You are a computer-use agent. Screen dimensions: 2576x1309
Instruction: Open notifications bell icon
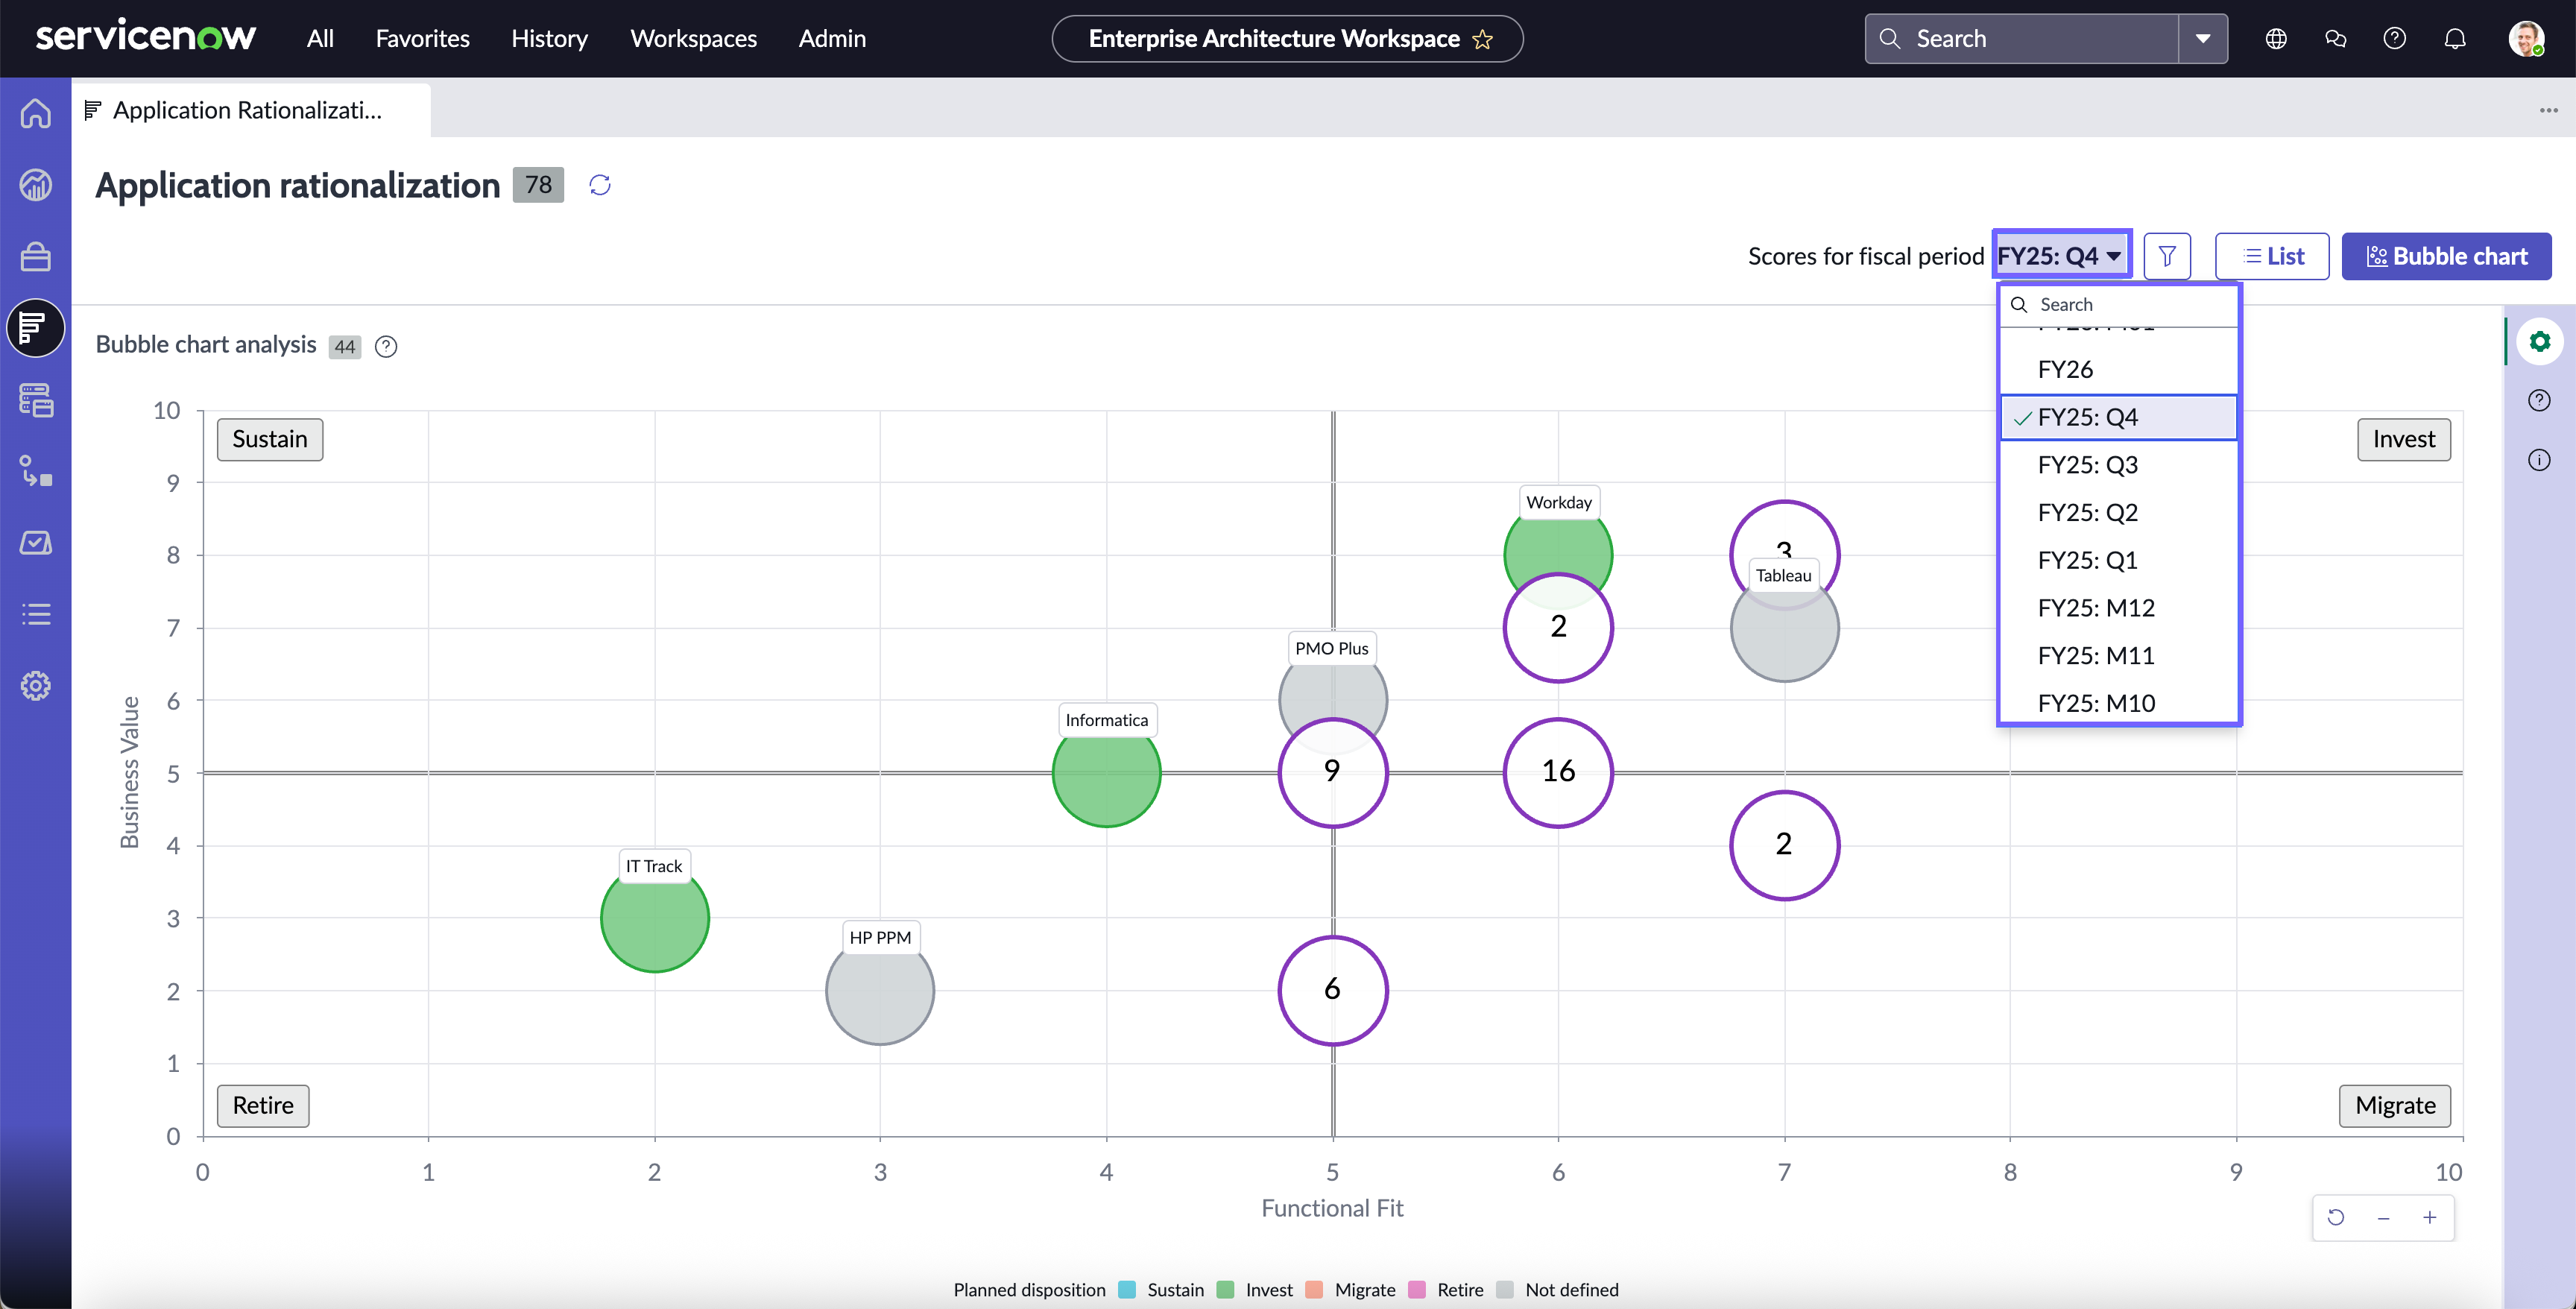point(2455,39)
